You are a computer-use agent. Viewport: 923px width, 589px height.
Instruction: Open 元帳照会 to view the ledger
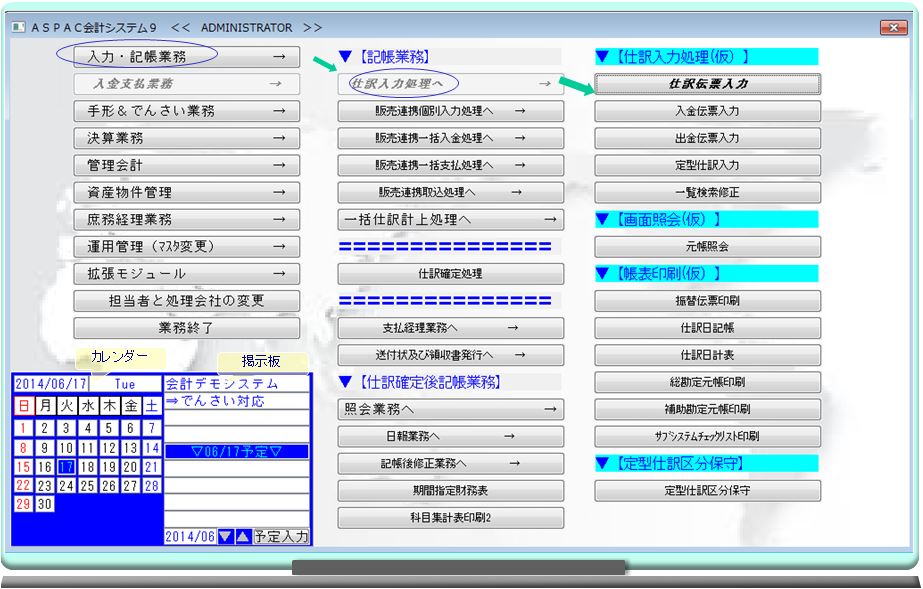tap(707, 246)
